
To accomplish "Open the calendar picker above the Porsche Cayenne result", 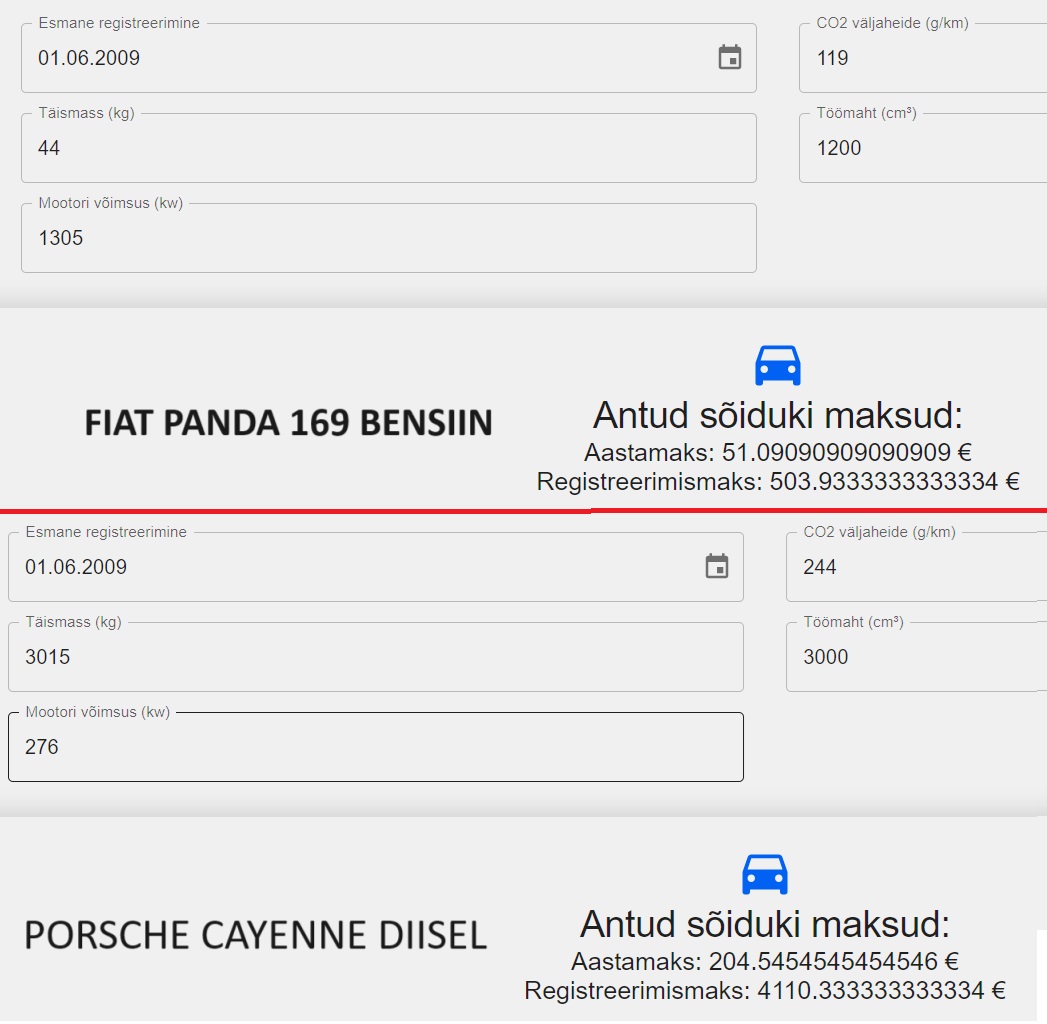I will tap(717, 567).
